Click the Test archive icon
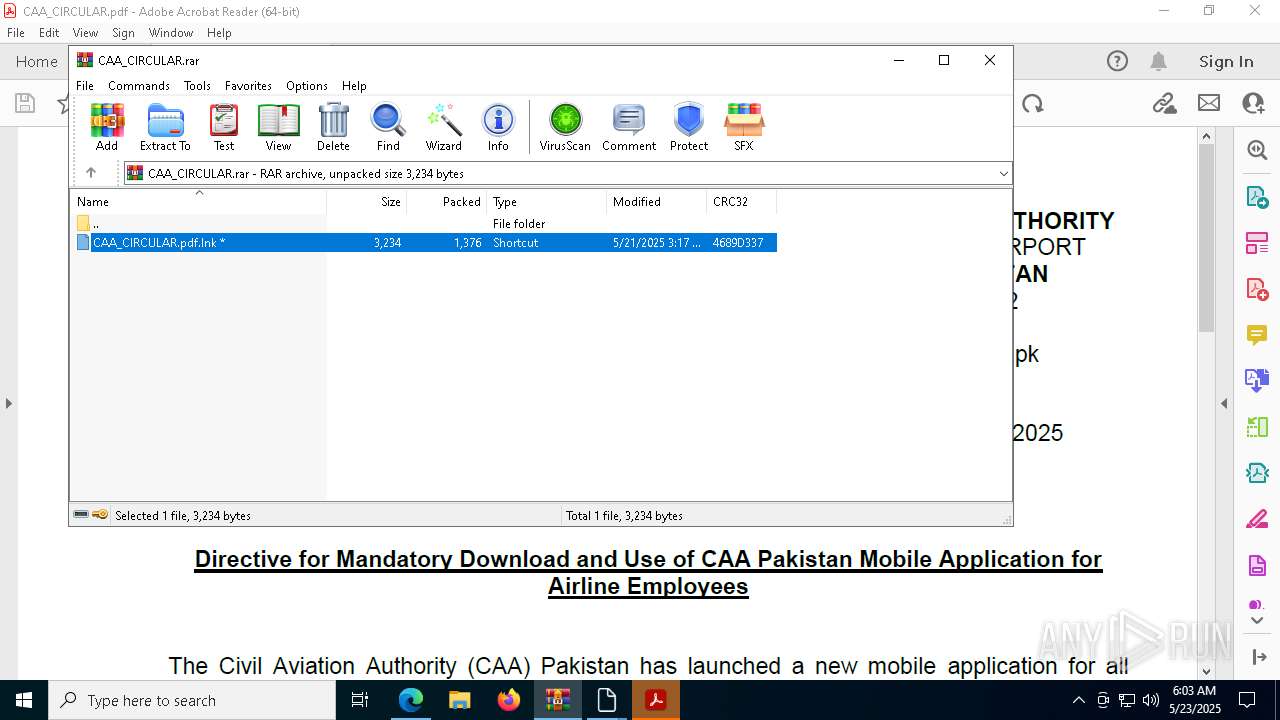 (224, 127)
